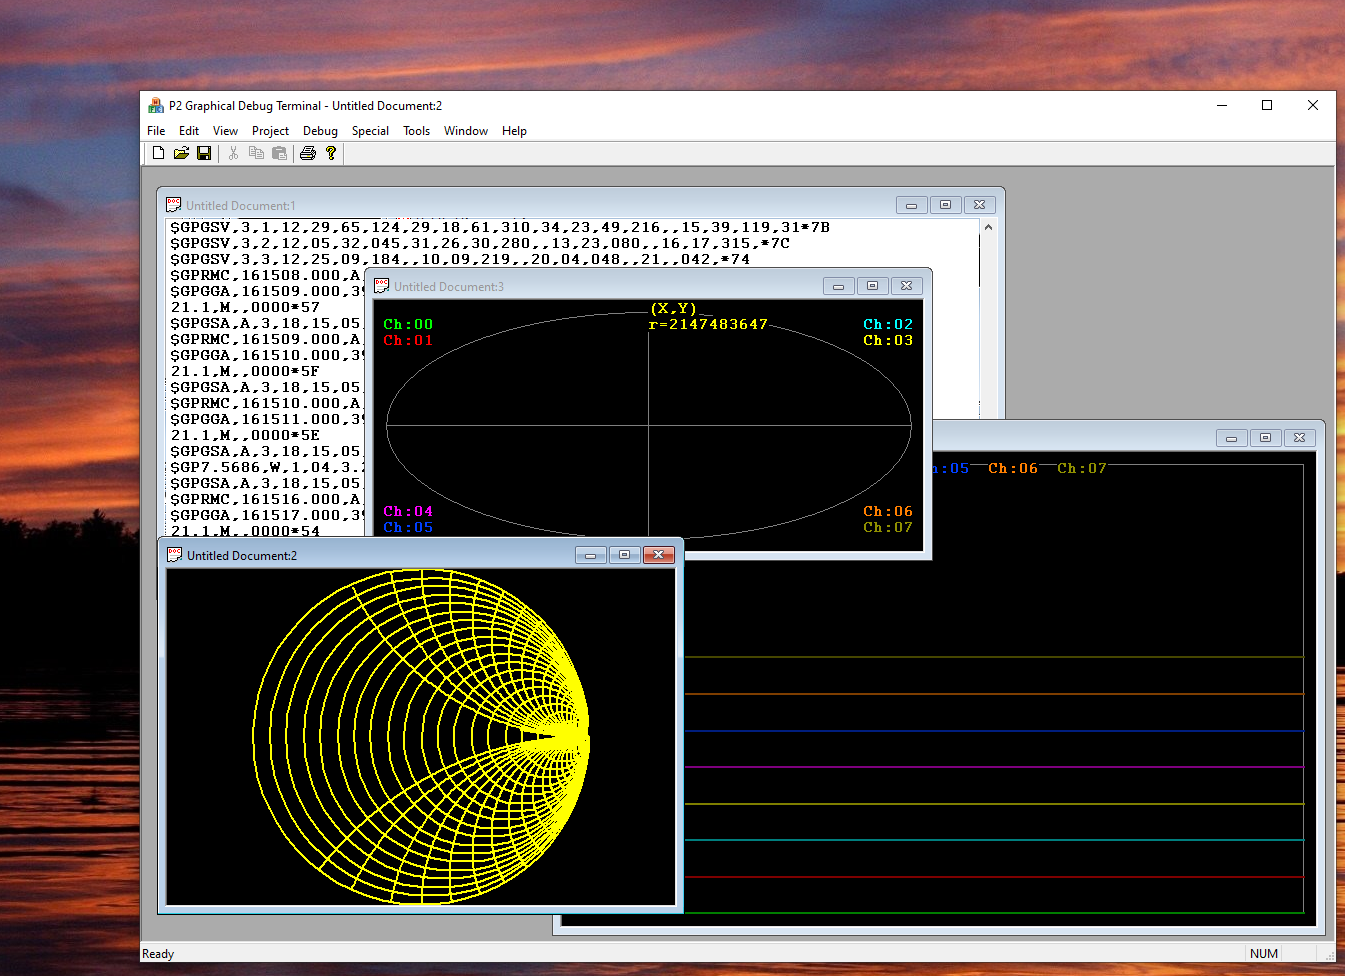Open a file with the folder icon
The width and height of the screenshot is (1345, 976).
pyautogui.click(x=181, y=153)
